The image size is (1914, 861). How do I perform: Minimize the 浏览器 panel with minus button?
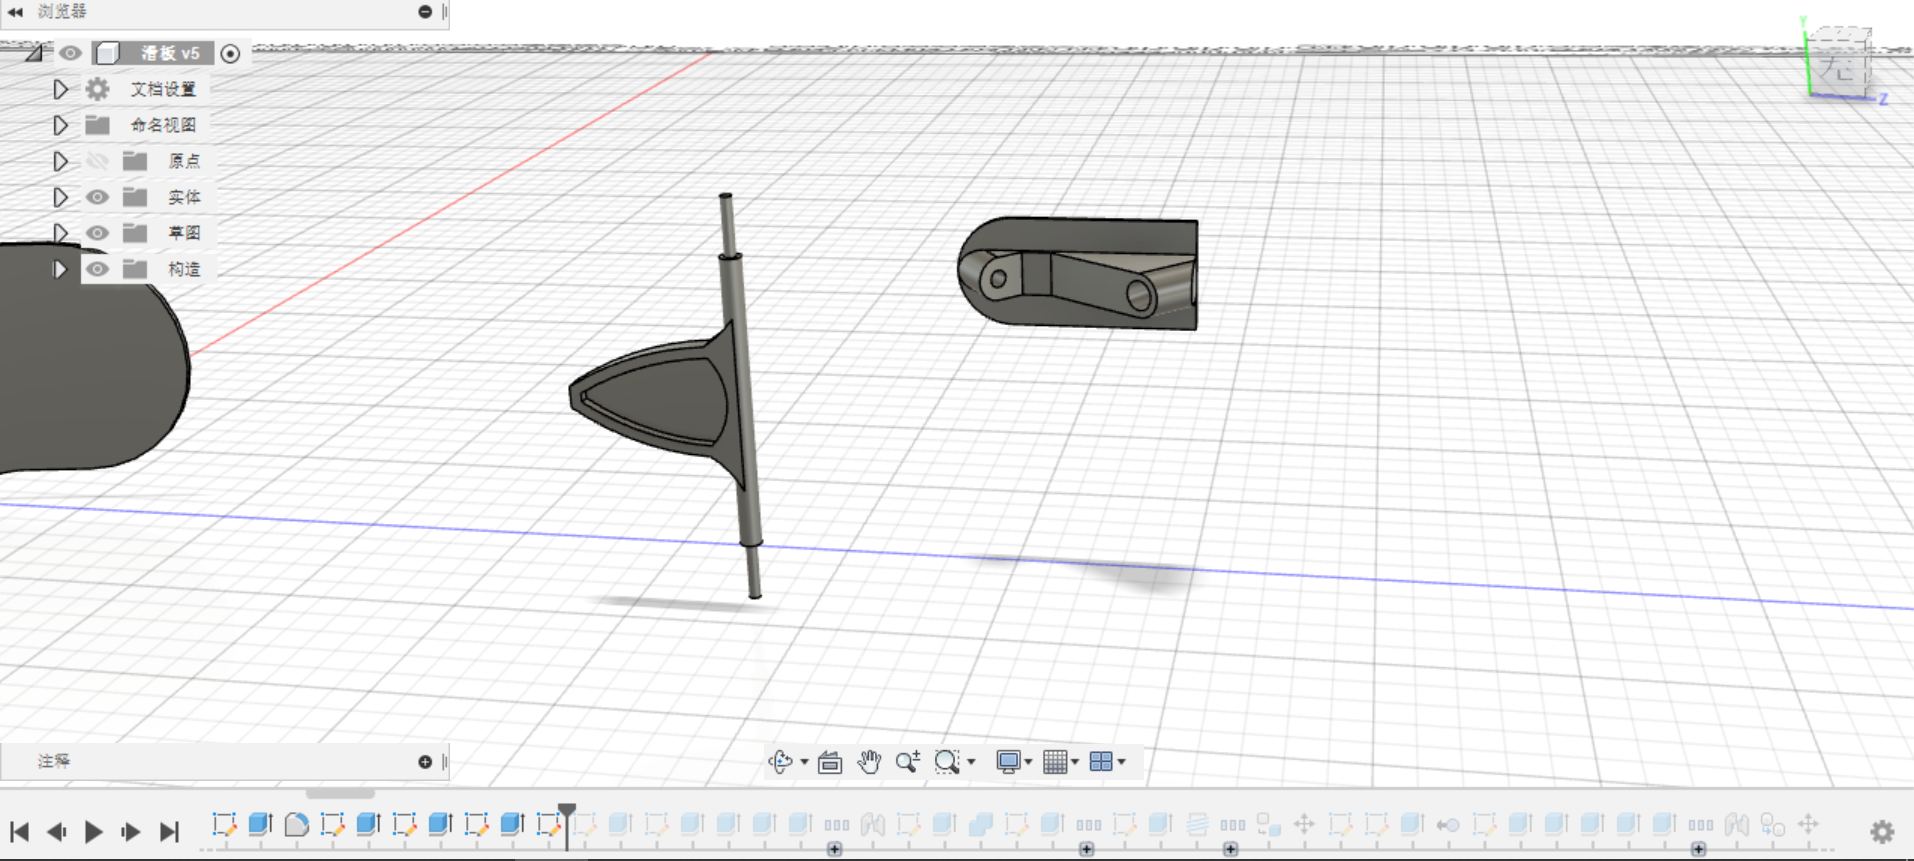(x=425, y=12)
